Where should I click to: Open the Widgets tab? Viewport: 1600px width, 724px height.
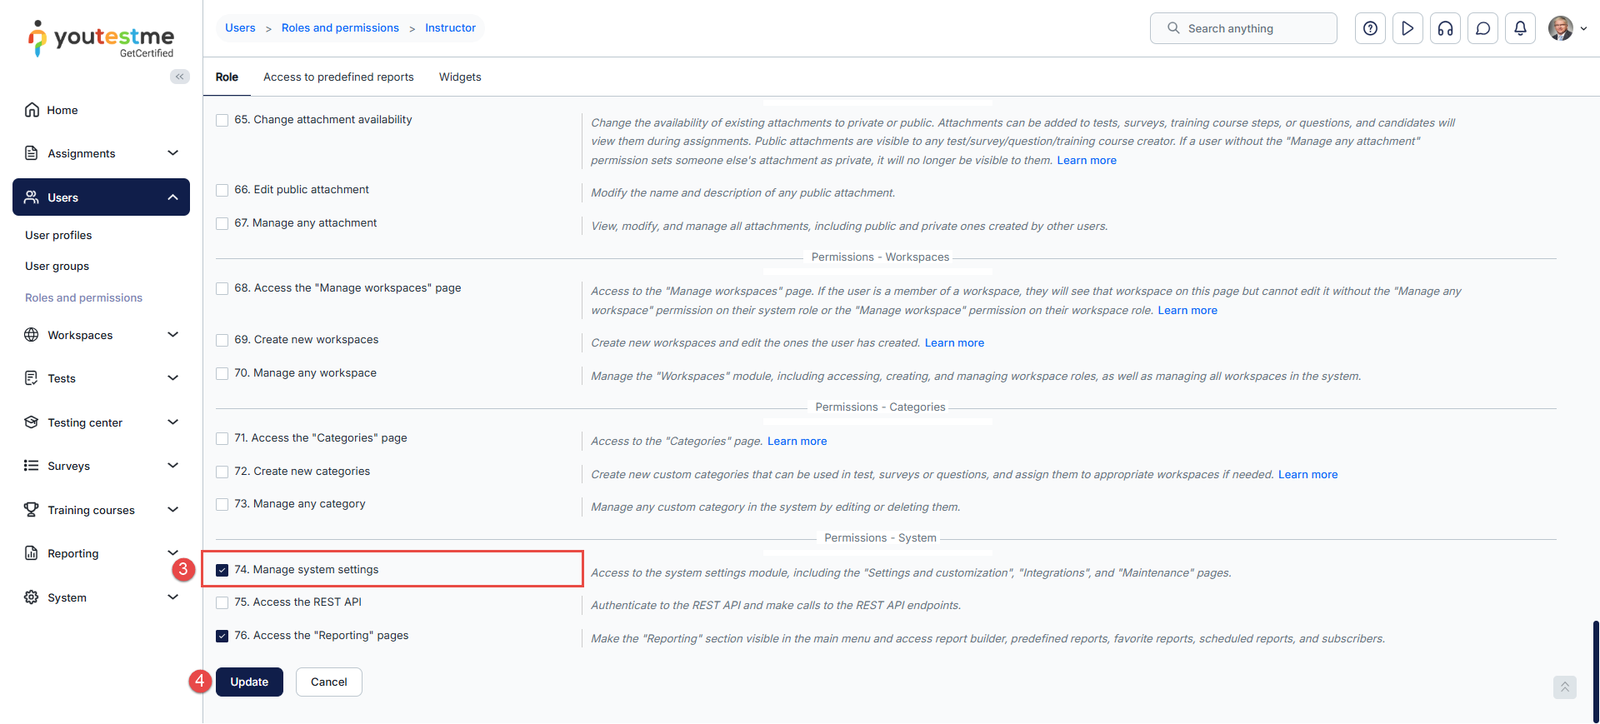point(460,77)
